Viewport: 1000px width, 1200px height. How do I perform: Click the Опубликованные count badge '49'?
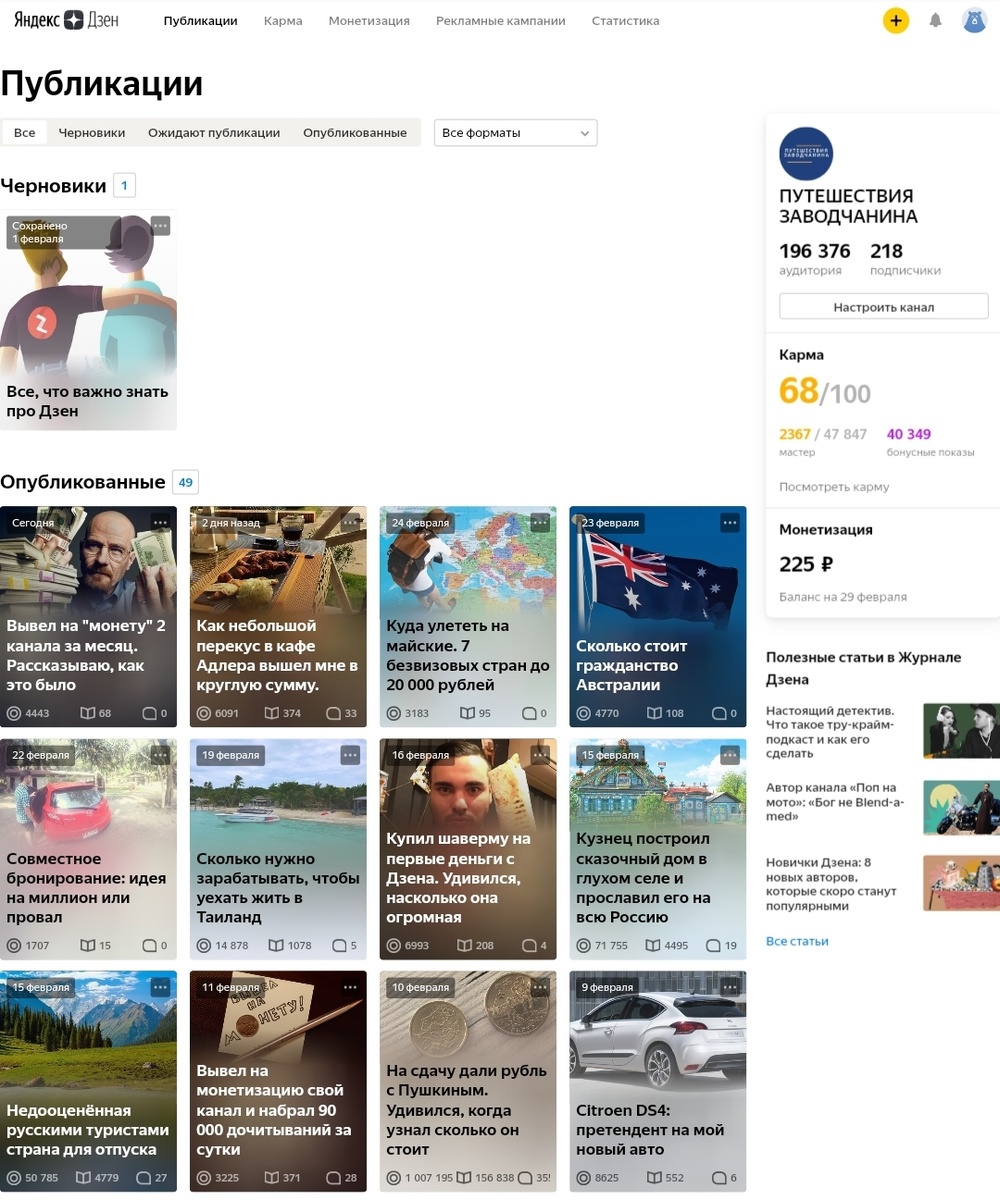[x=185, y=482]
